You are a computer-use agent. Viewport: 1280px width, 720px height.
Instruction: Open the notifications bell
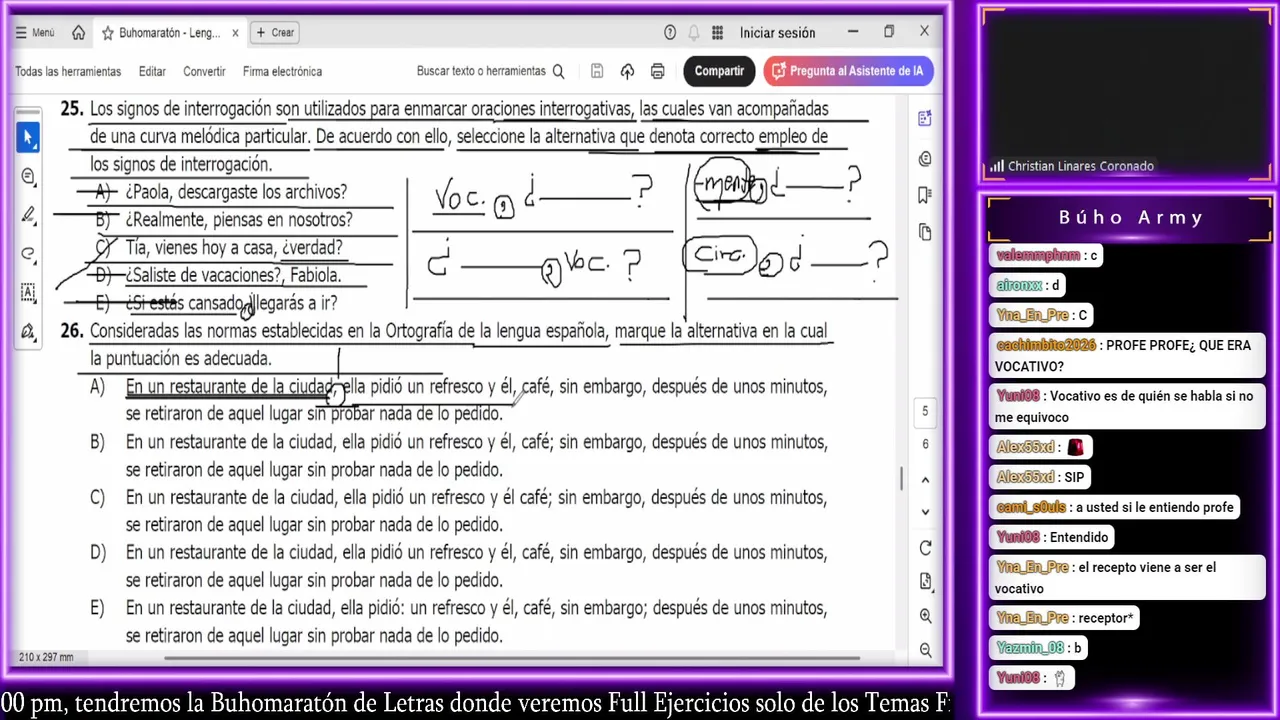click(694, 32)
